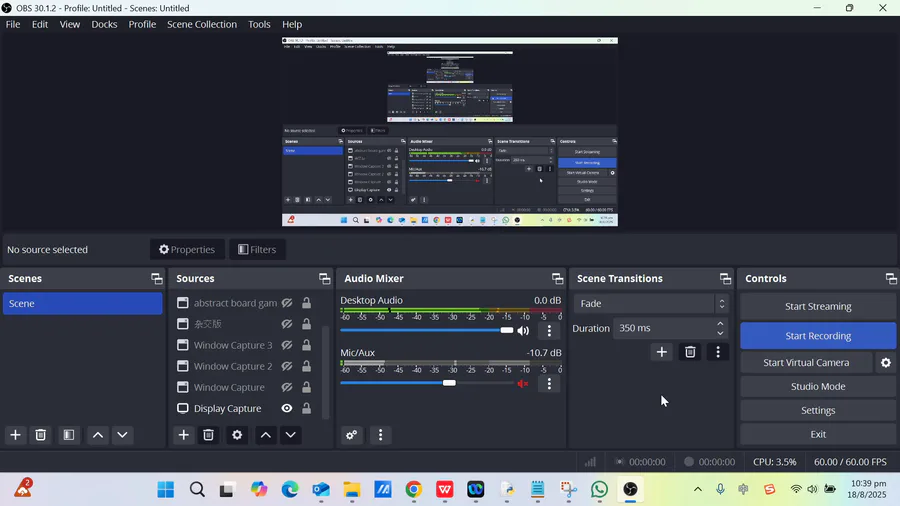Viewport: 900px width, 506px height.
Task: Show the Window Capture 3 source
Action: (x=287, y=345)
